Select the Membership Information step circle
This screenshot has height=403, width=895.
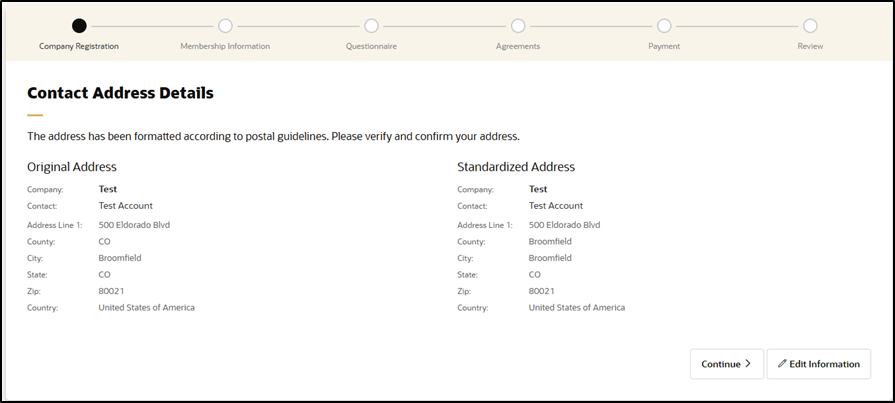point(225,26)
